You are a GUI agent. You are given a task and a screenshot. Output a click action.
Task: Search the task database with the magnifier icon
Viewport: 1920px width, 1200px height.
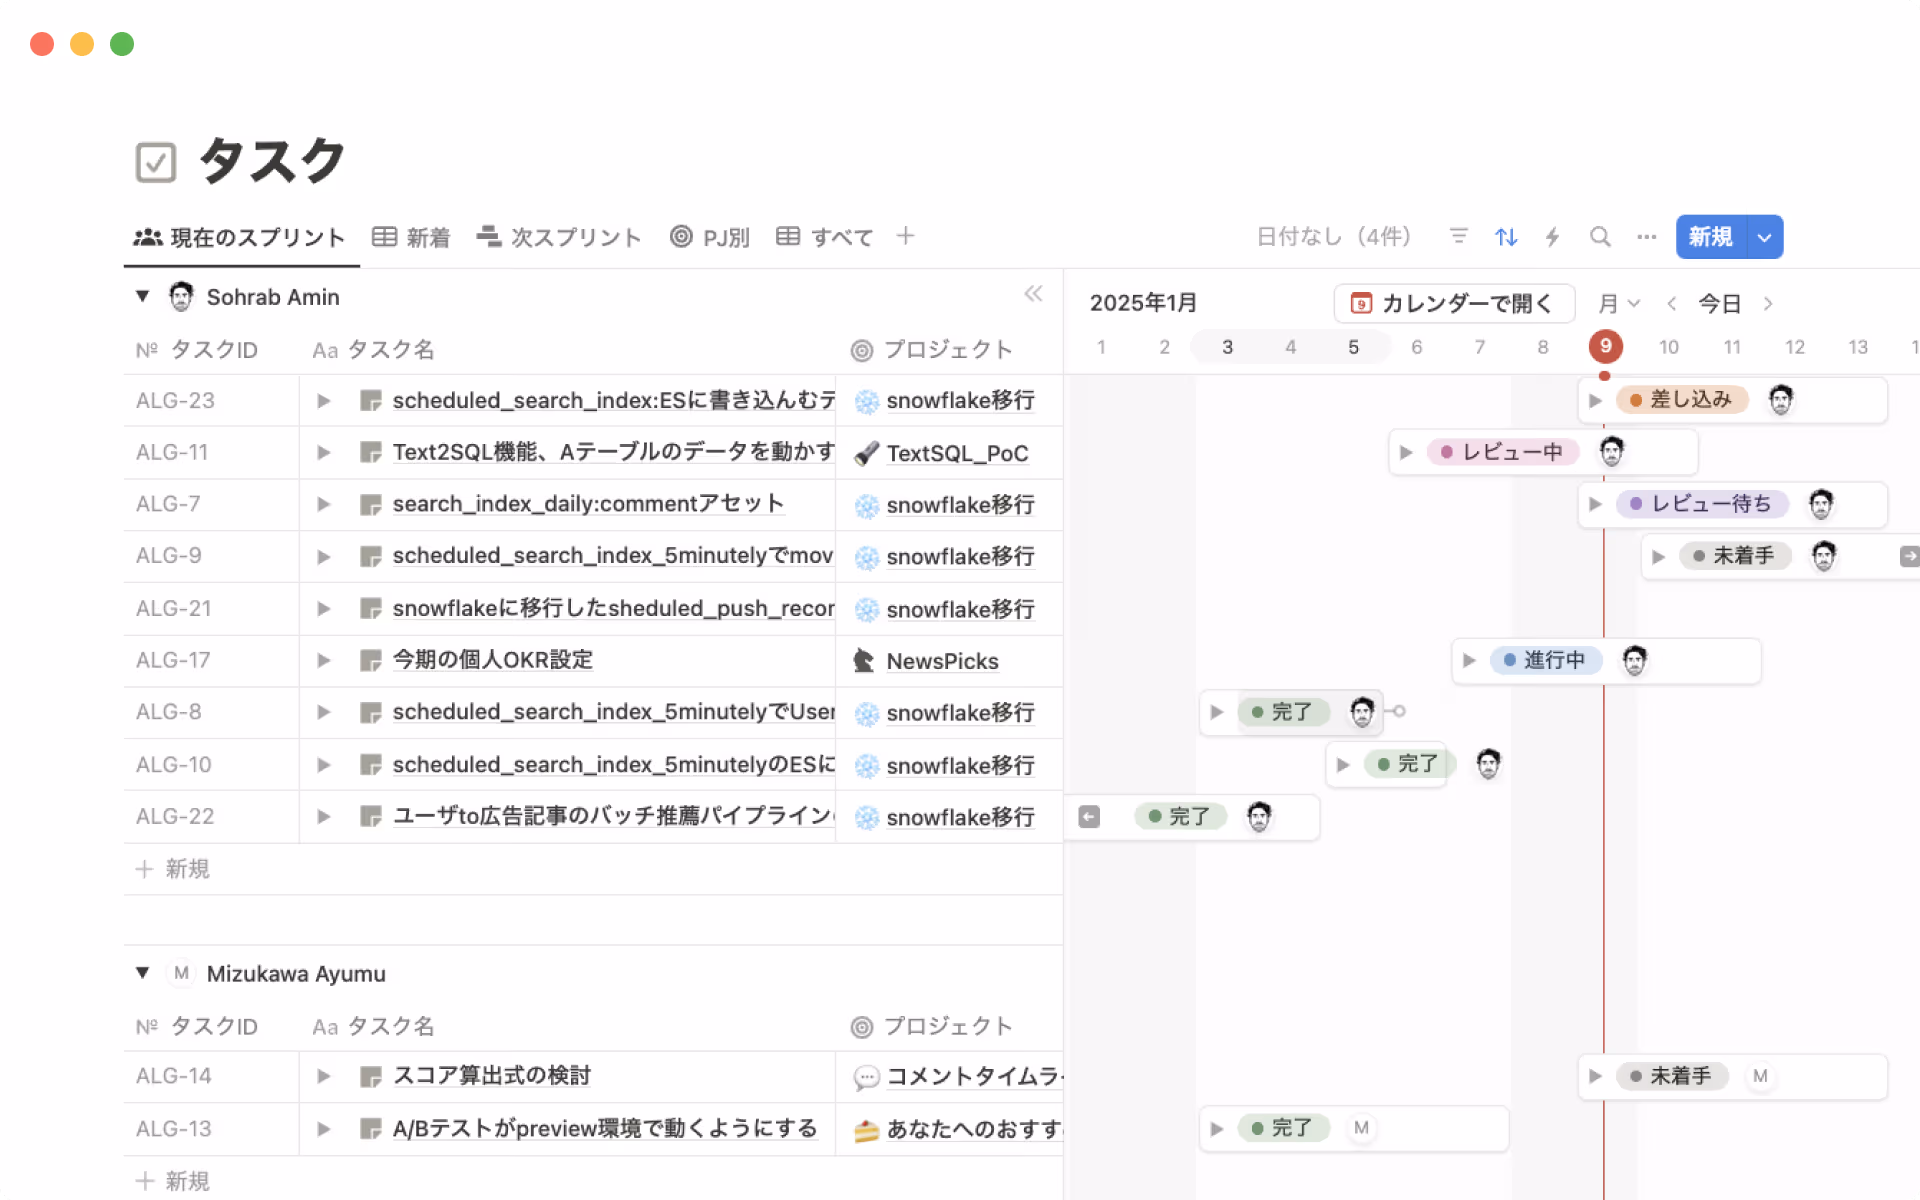[x=1600, y=236]
